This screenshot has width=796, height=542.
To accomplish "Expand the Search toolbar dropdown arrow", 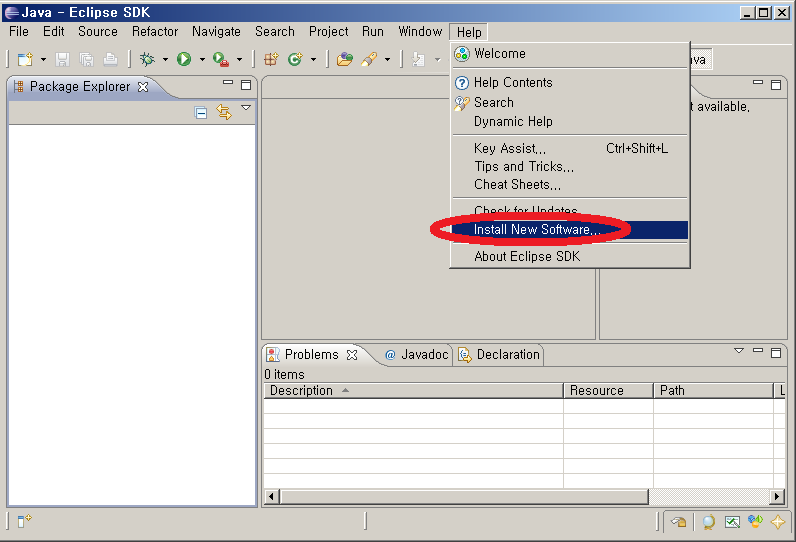I will pos(387,59).
